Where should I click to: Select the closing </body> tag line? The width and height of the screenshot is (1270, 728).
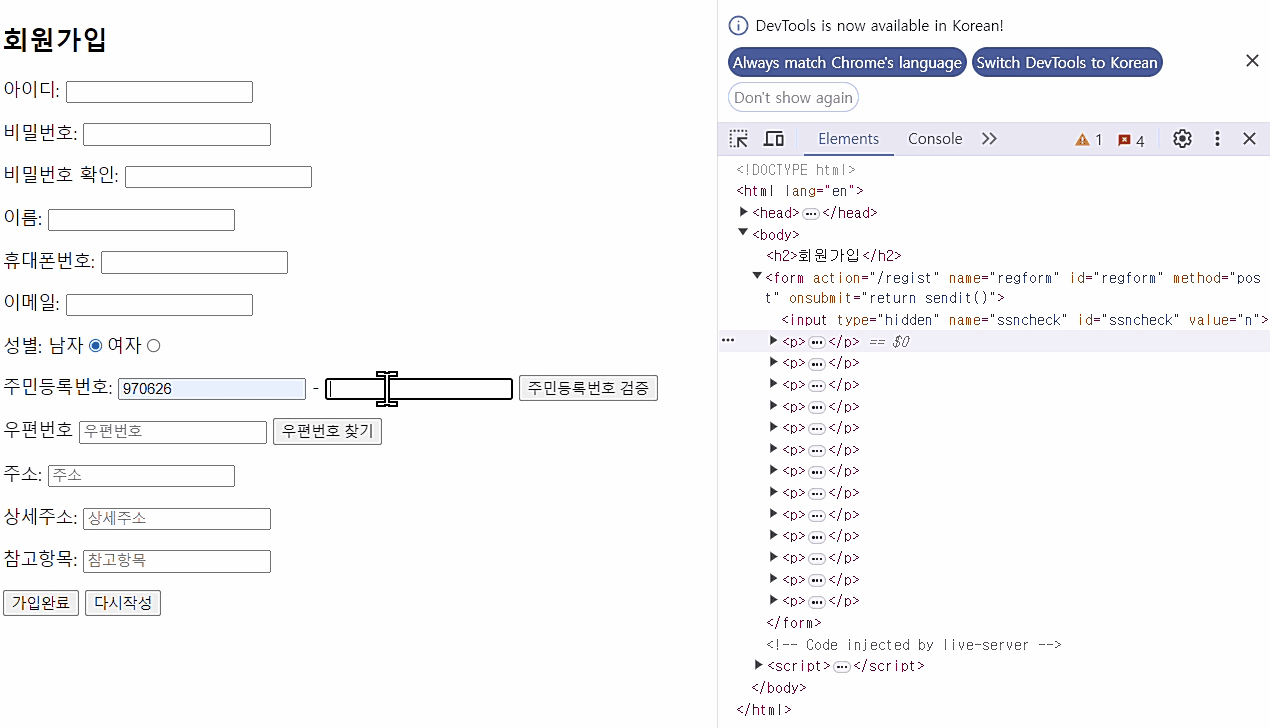tap(779, 688)
